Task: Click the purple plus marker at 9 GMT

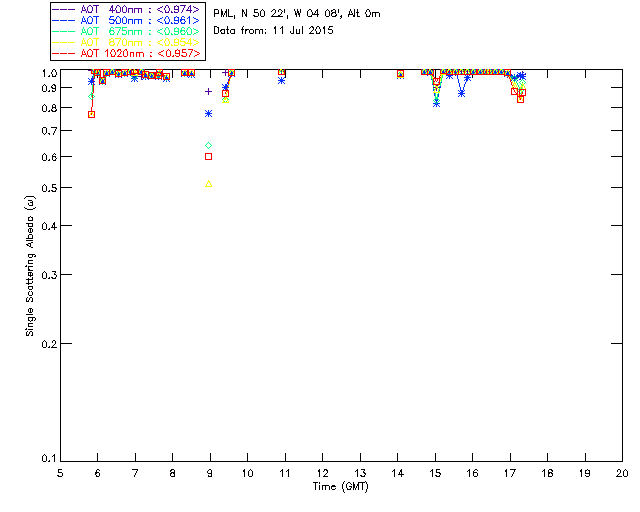Action: 209,91
